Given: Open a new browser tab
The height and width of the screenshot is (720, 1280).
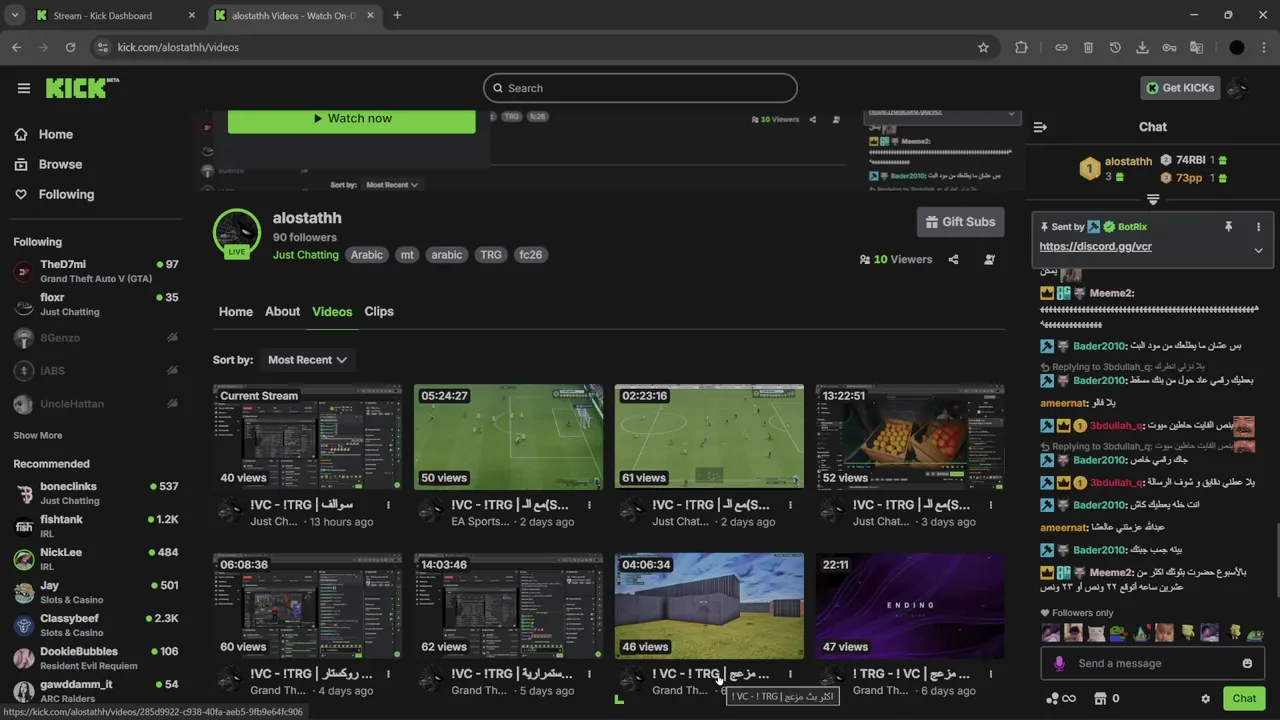Looking at the screenshot, I should [x=397, y=15].
